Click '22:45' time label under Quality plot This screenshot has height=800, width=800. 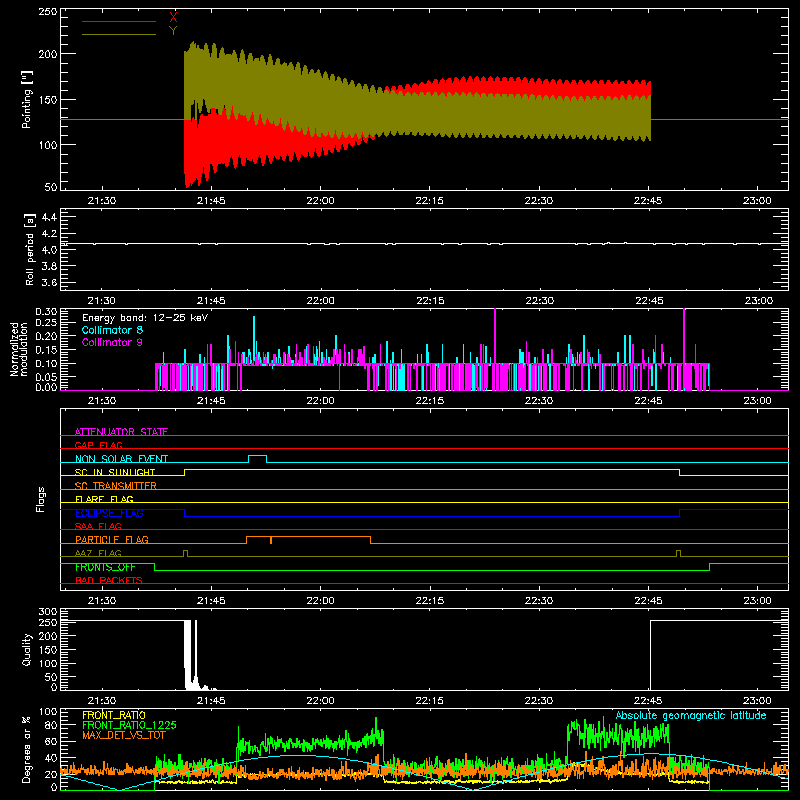tap(648, 701)
